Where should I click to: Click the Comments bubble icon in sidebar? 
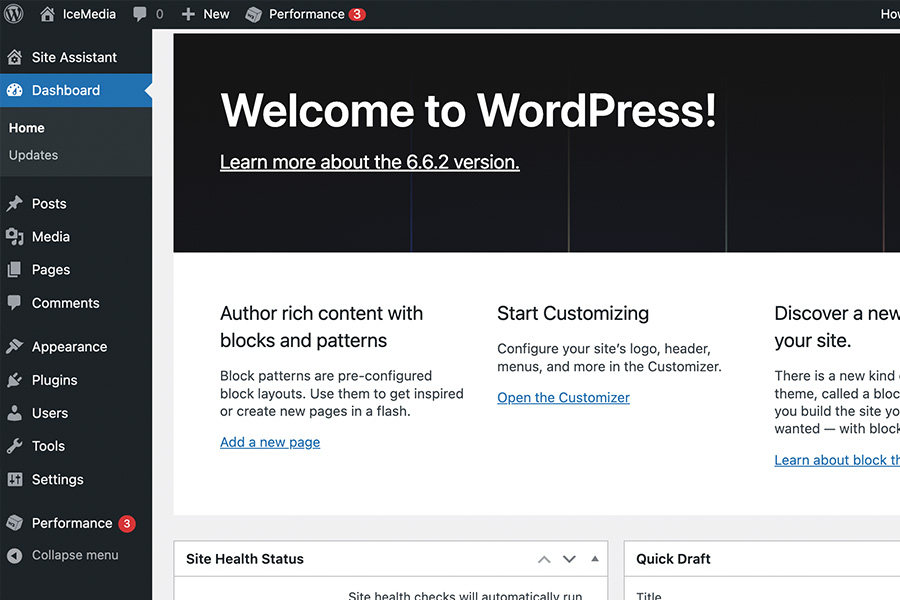pyautogui.click(x=14, y=303)
